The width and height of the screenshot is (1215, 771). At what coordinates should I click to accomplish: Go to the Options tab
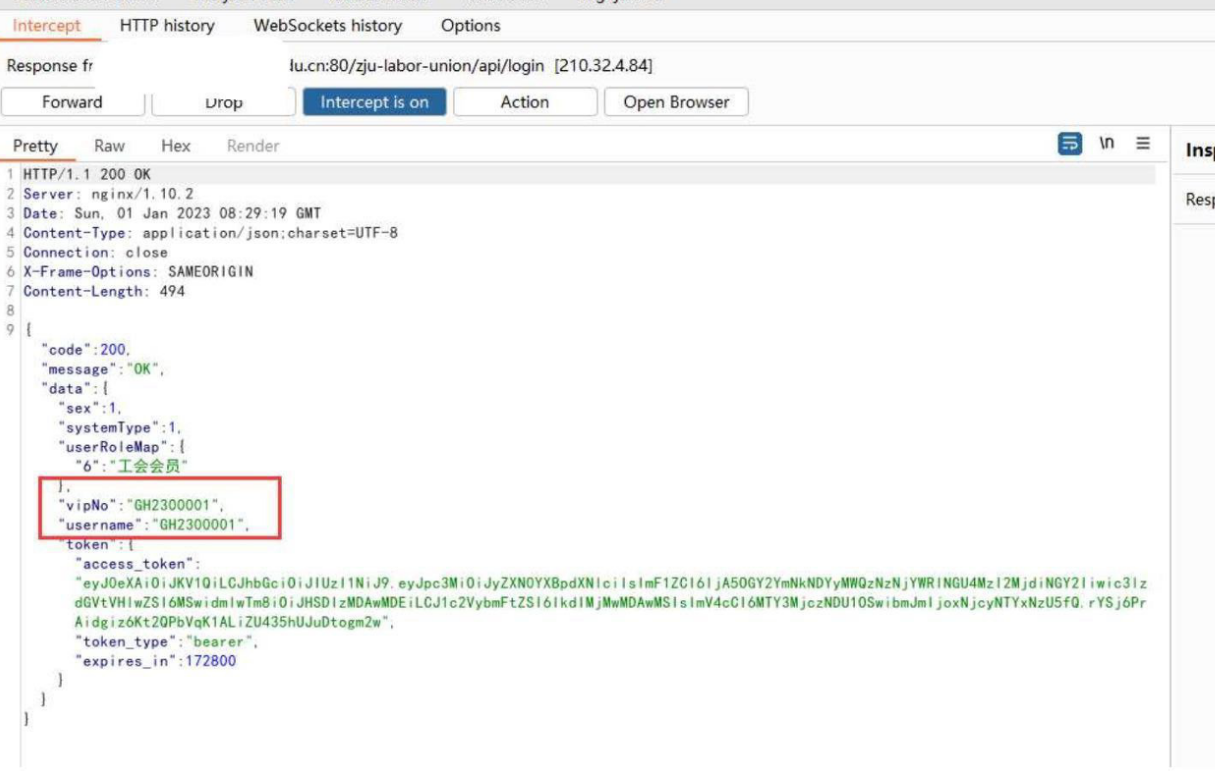click(470, 26)
